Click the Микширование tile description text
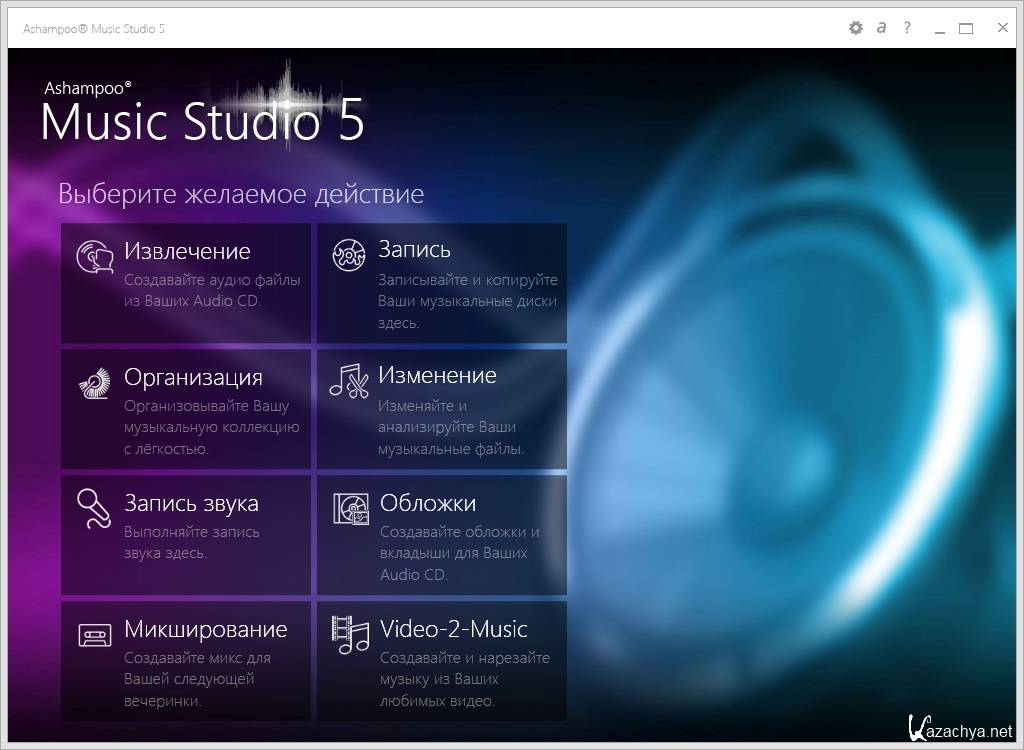 pyautogui.click(x=197, y=679)
